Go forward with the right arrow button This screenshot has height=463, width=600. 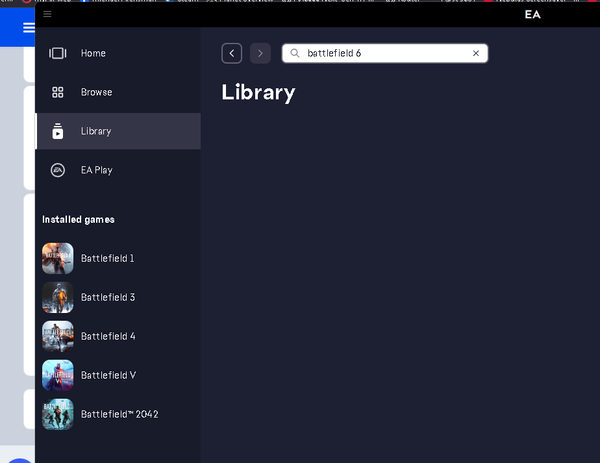pyautogui.click(x=260, y=53)
